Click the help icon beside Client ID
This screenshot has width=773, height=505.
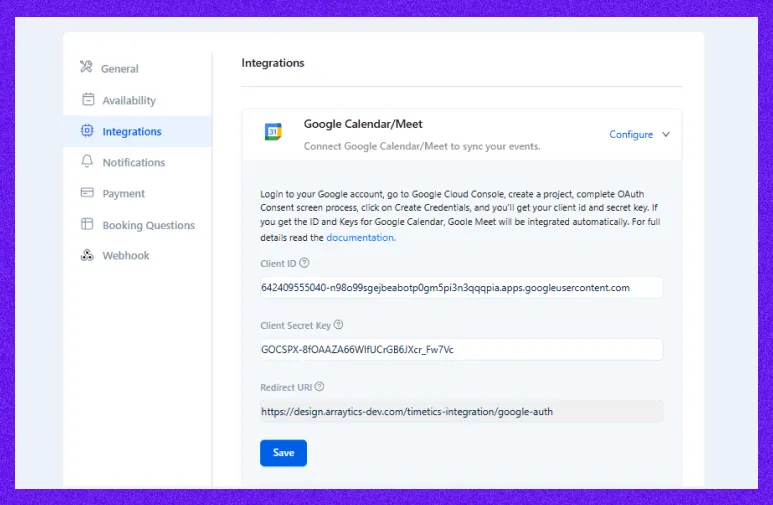(x=304, y=263)
